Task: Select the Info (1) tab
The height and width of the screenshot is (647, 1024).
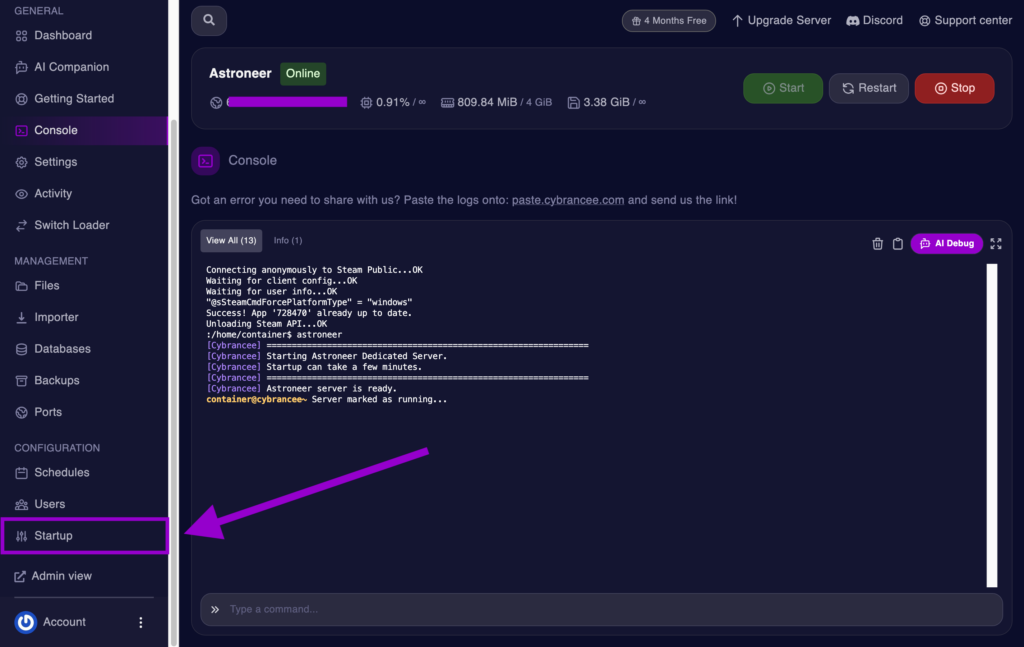Action: click(288, 240)
